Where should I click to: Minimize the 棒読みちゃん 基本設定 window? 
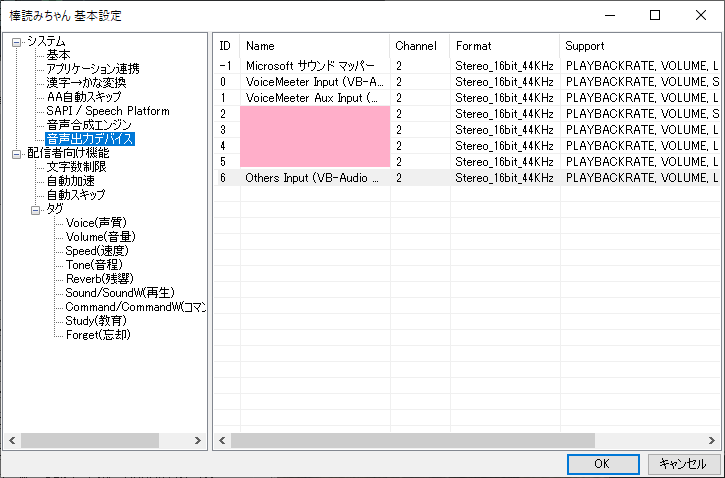pos(610,15)
